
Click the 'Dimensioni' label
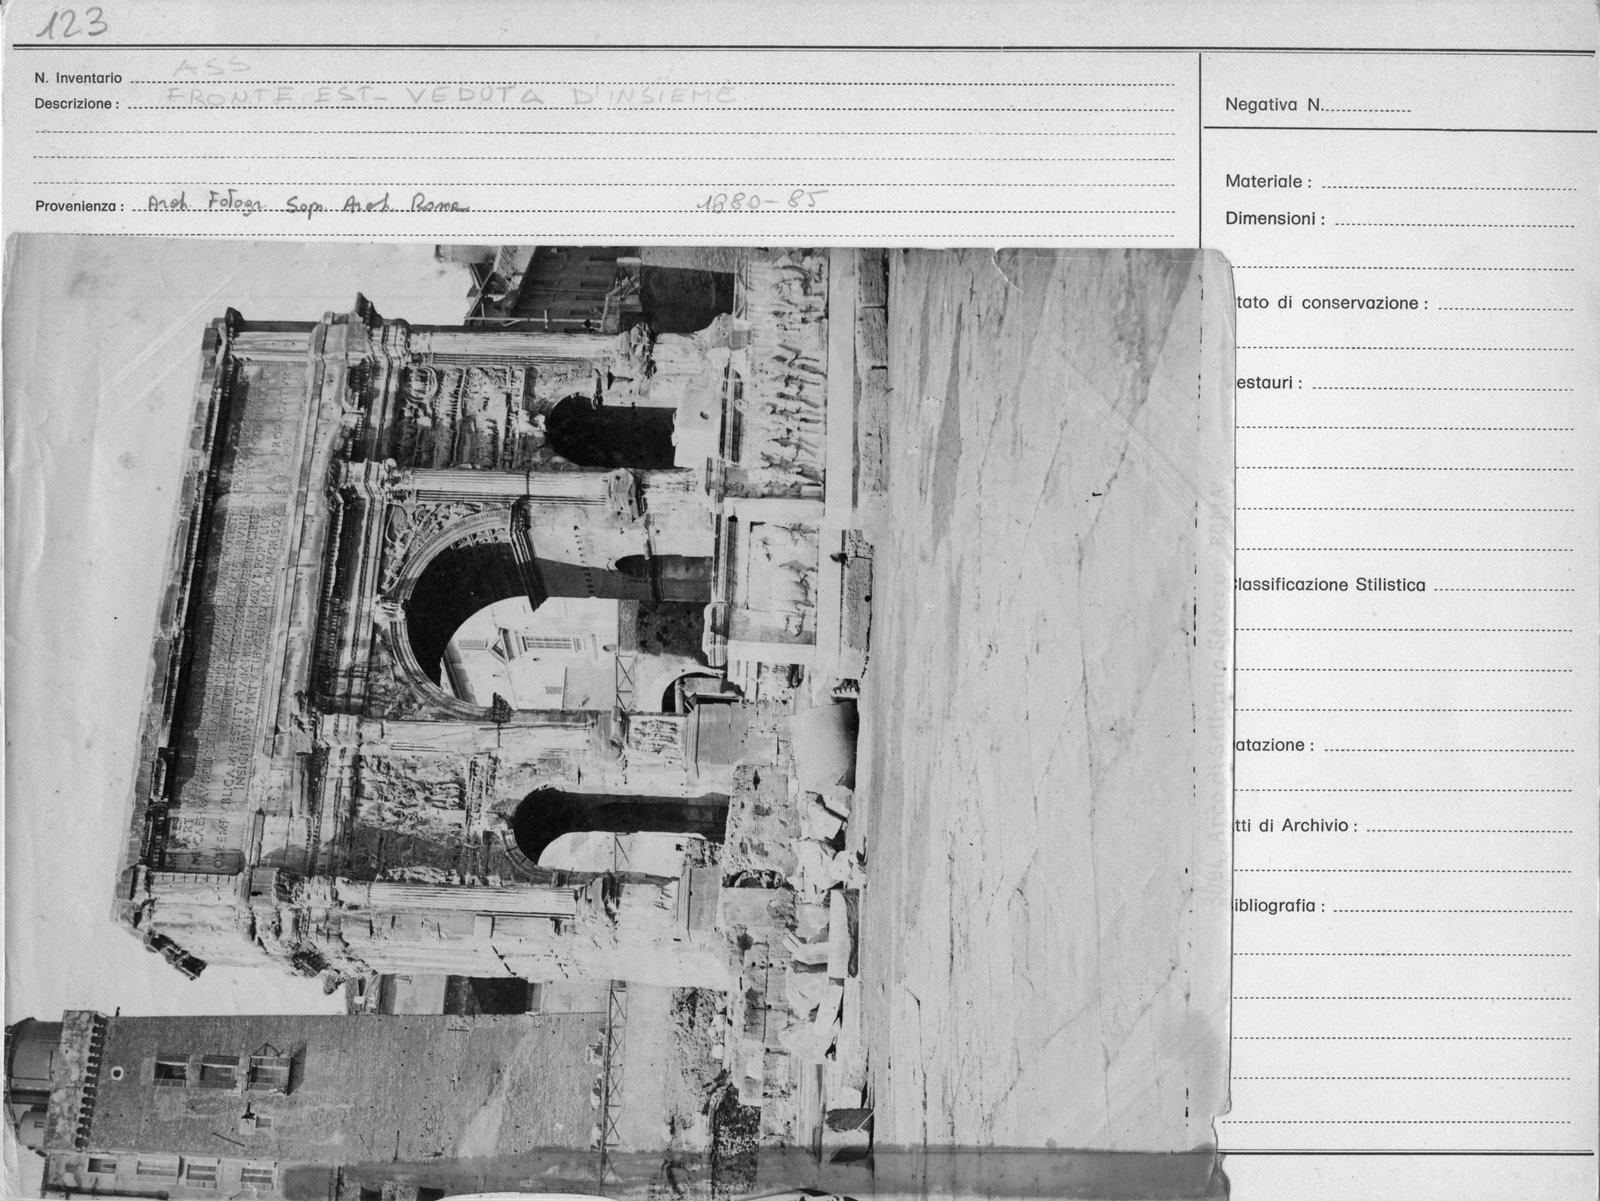tap(1274, 219)
